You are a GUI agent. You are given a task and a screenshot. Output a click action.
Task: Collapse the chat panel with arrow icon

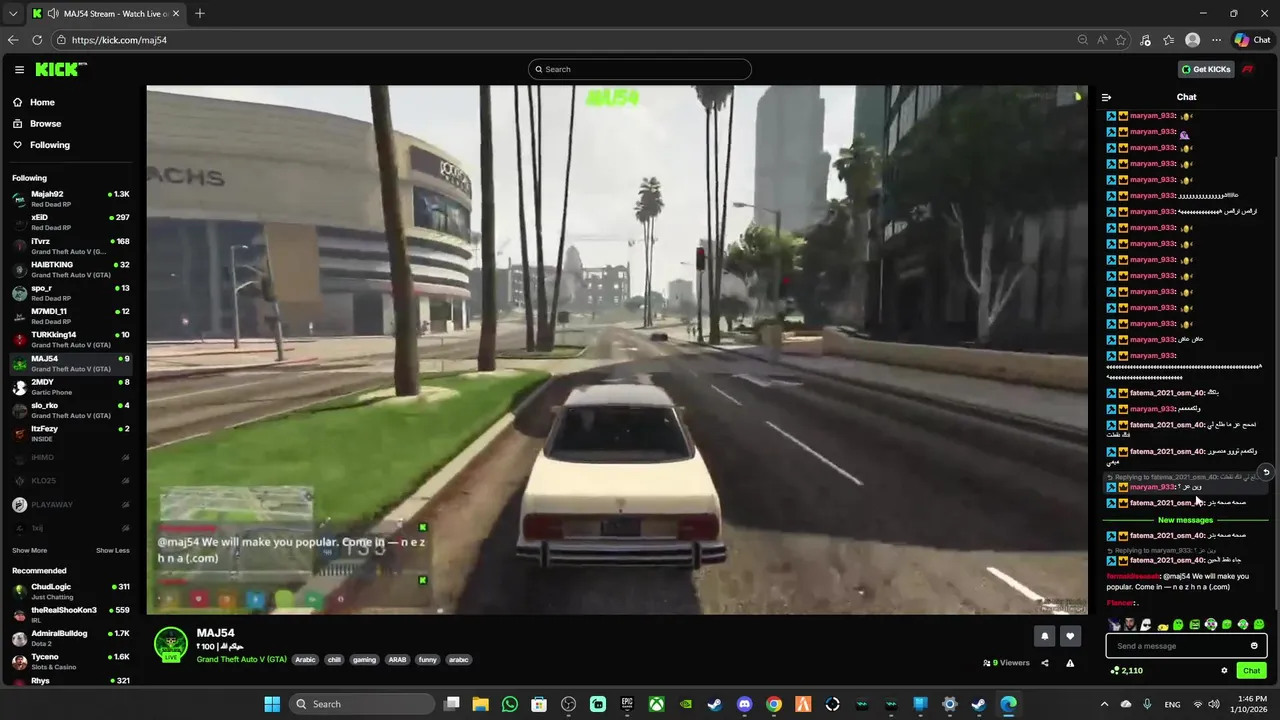1106,97
